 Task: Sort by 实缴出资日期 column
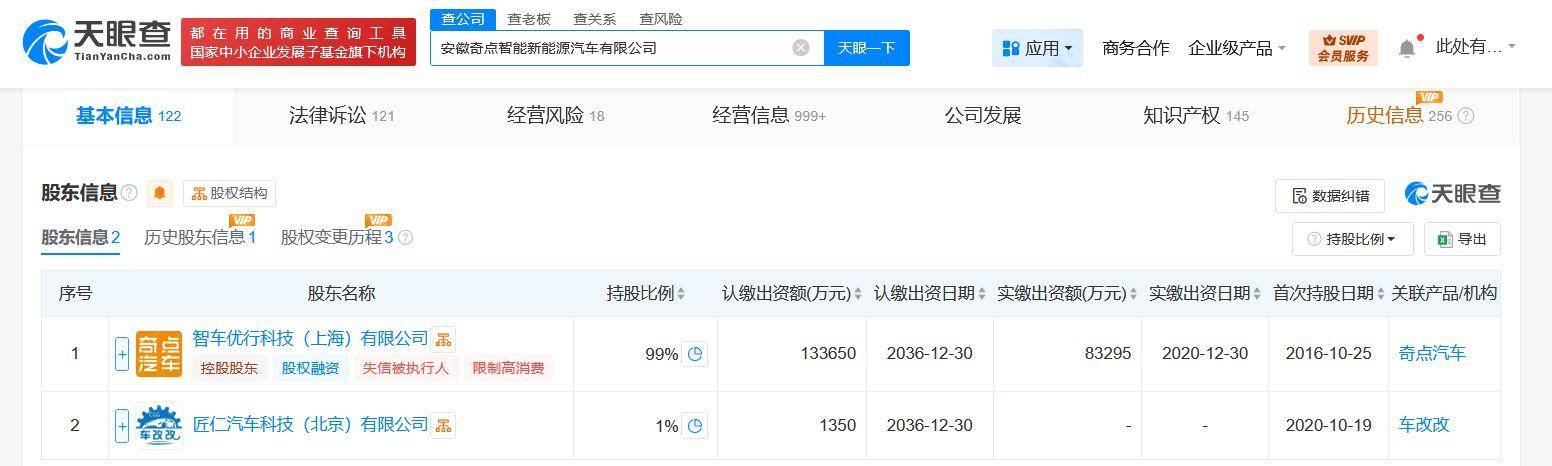point(1257,294)
